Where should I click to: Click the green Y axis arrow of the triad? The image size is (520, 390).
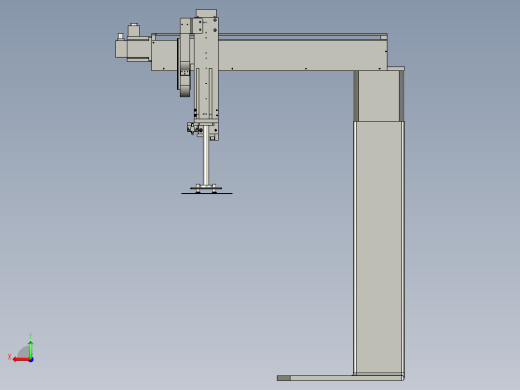(x=31, y=349)
